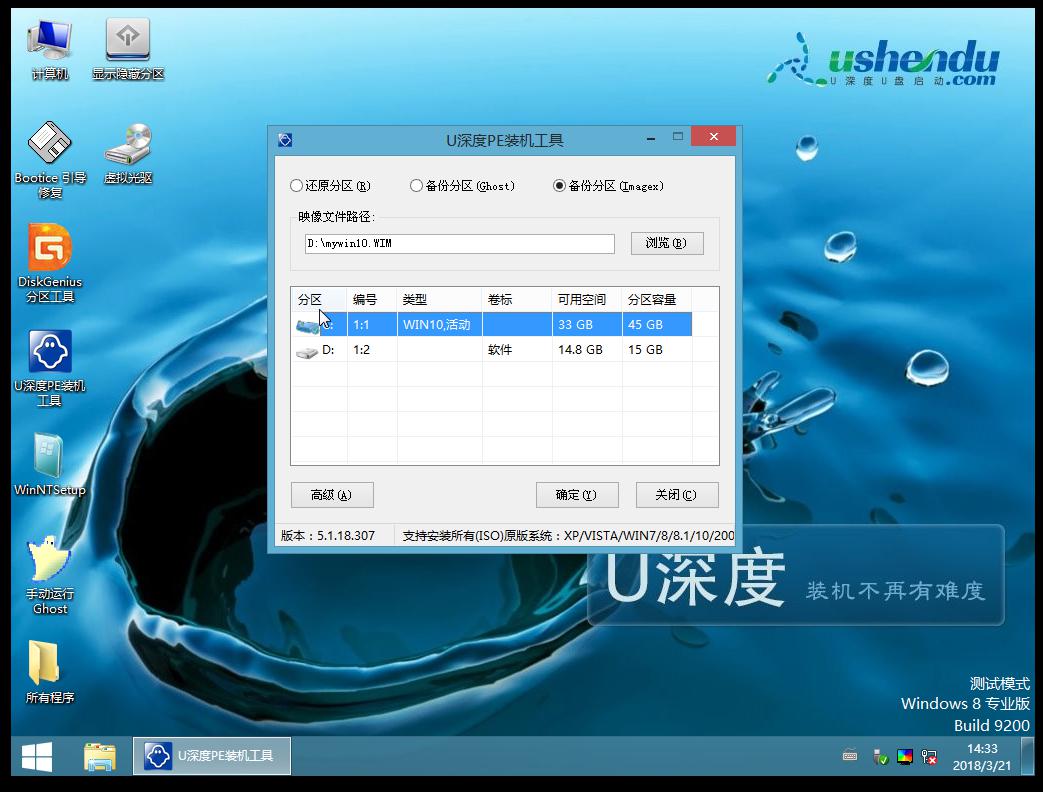Select the 还原分区(R) radio button
1043x792 pixels.
pos(331,186)
